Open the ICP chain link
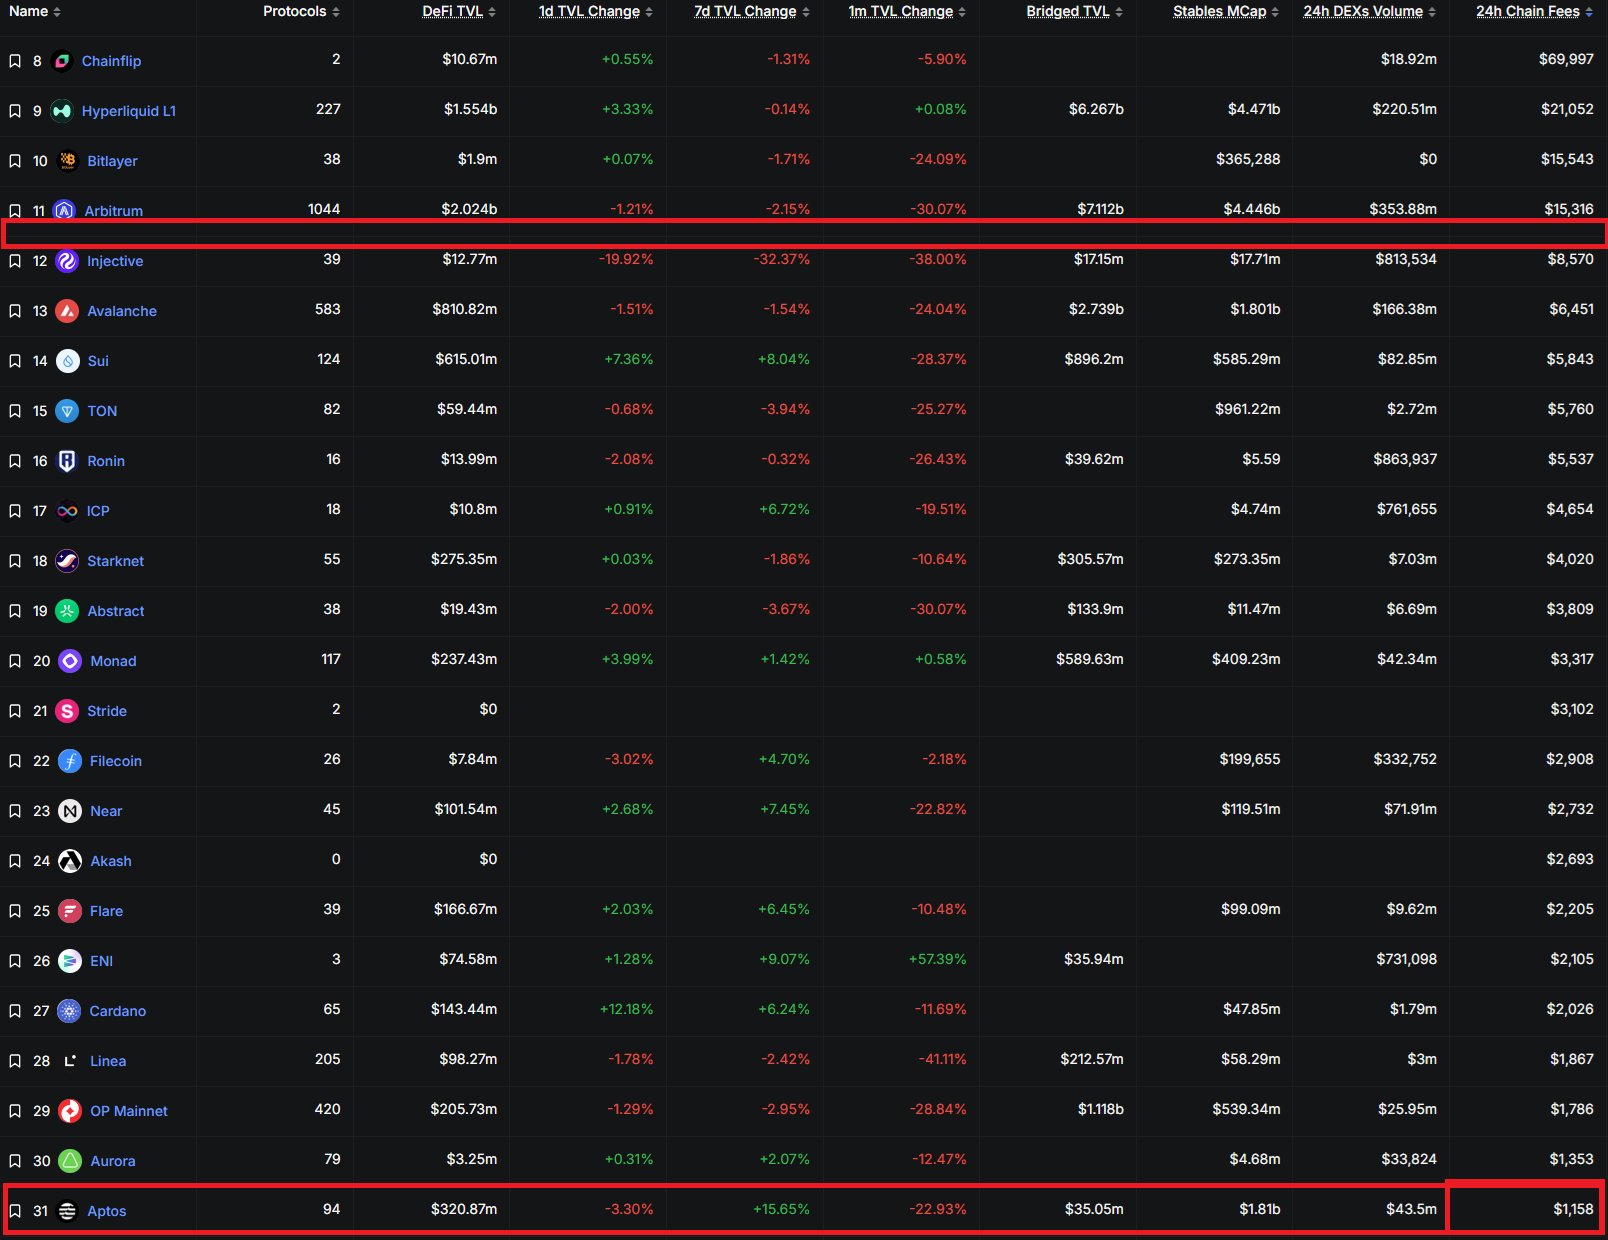1608x1240 pixels. pos(98,511)
